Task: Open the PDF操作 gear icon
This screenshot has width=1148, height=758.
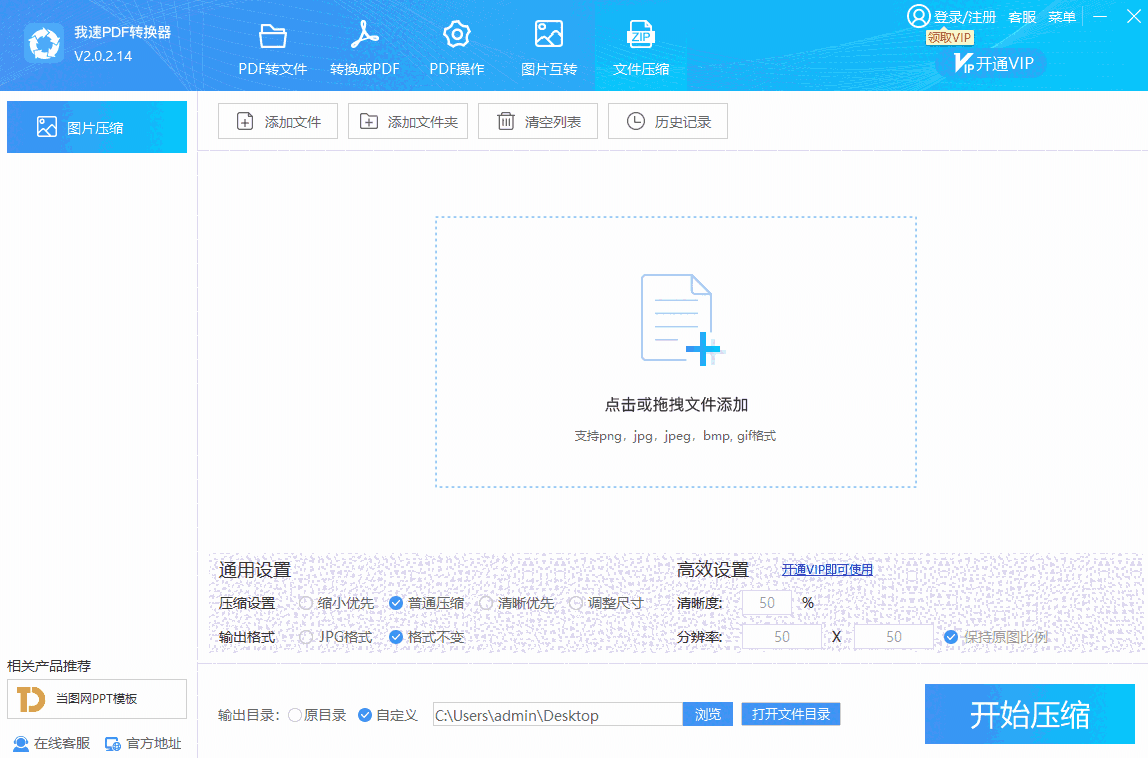Action: [x=456, y=36]
